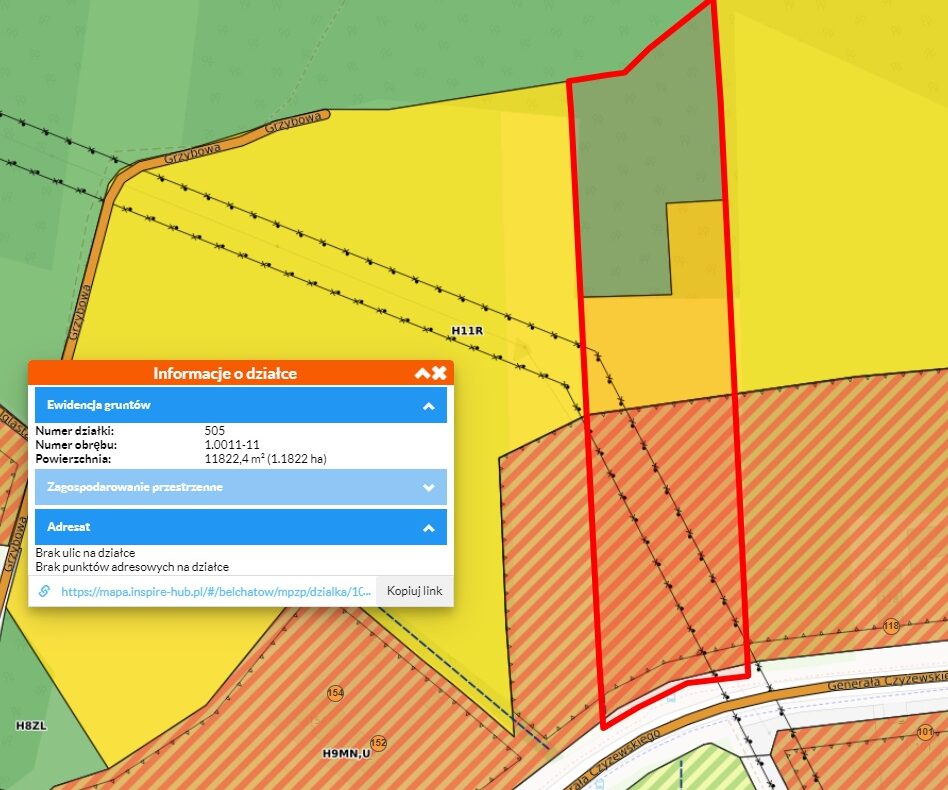Click the H9MN,U zone label
The height and width of the screenshot is (790, 948).
[x=346, y=753]
